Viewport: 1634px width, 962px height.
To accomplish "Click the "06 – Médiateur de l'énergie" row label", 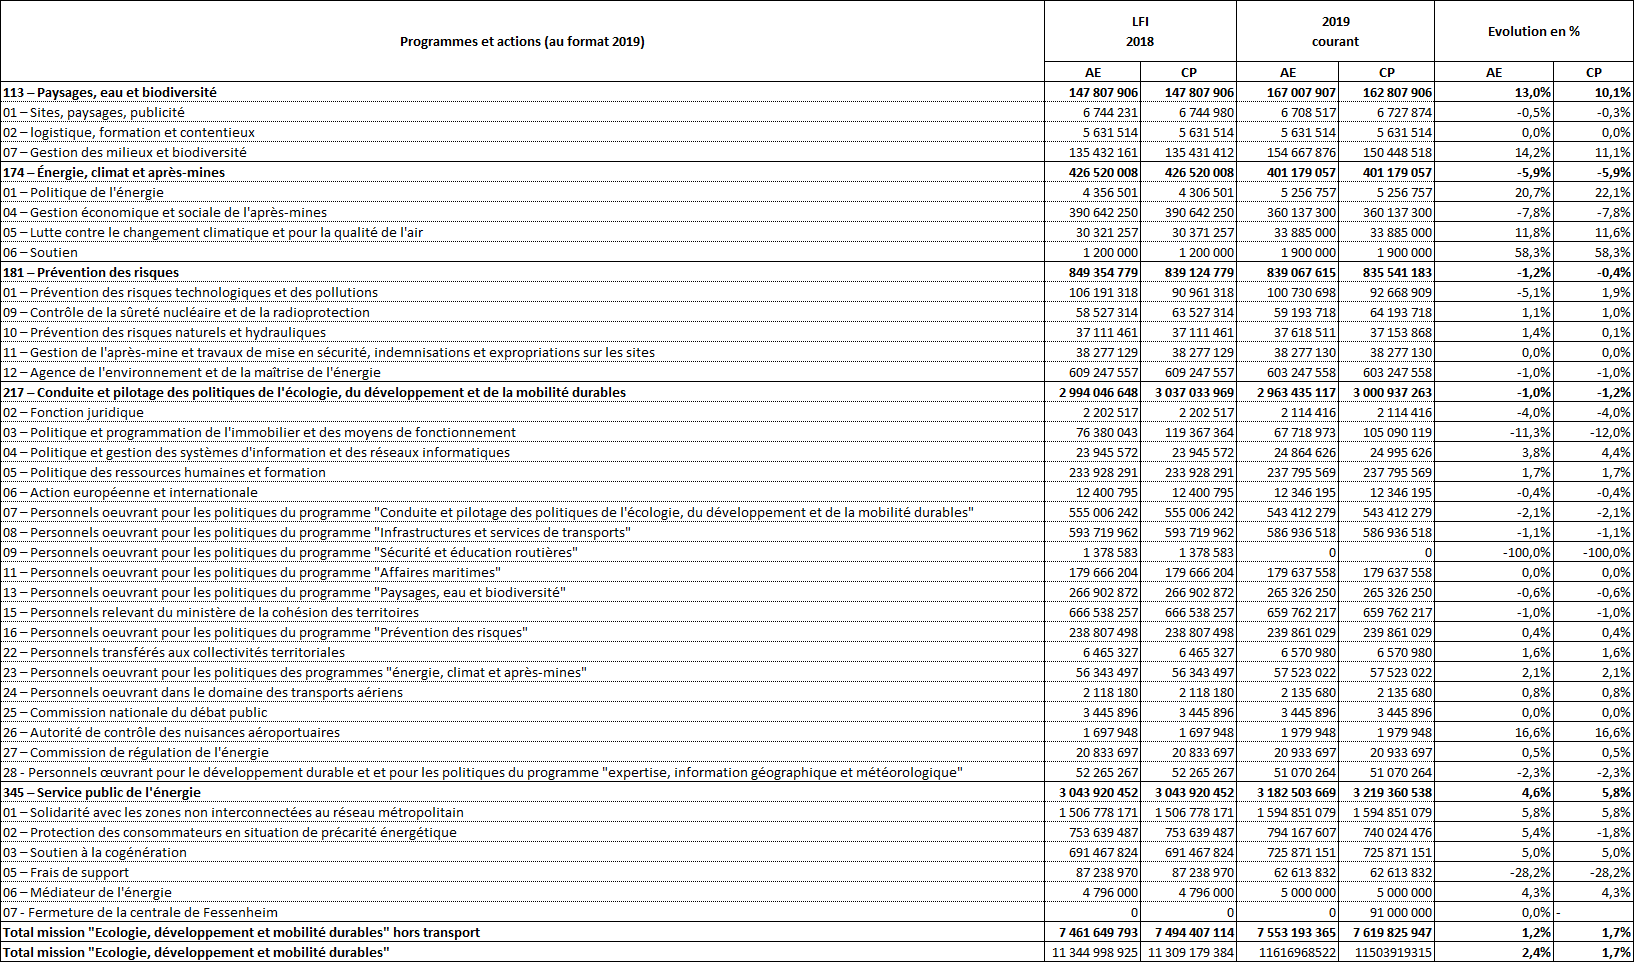I will point(87,892).
